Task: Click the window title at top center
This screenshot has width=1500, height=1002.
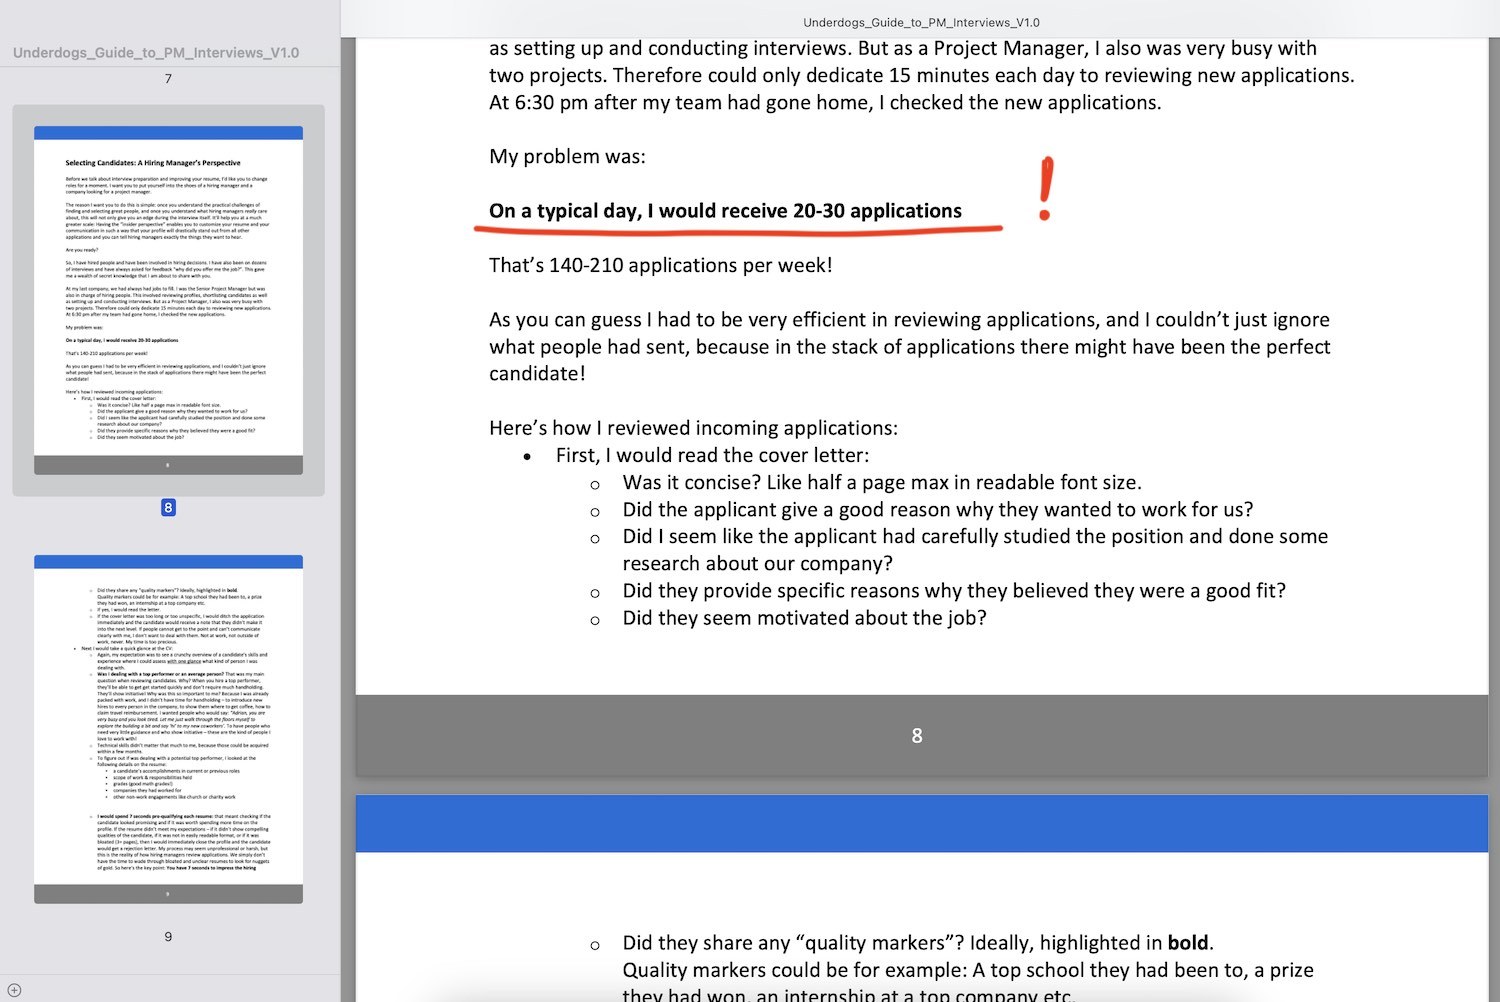Action: (921, 22)
